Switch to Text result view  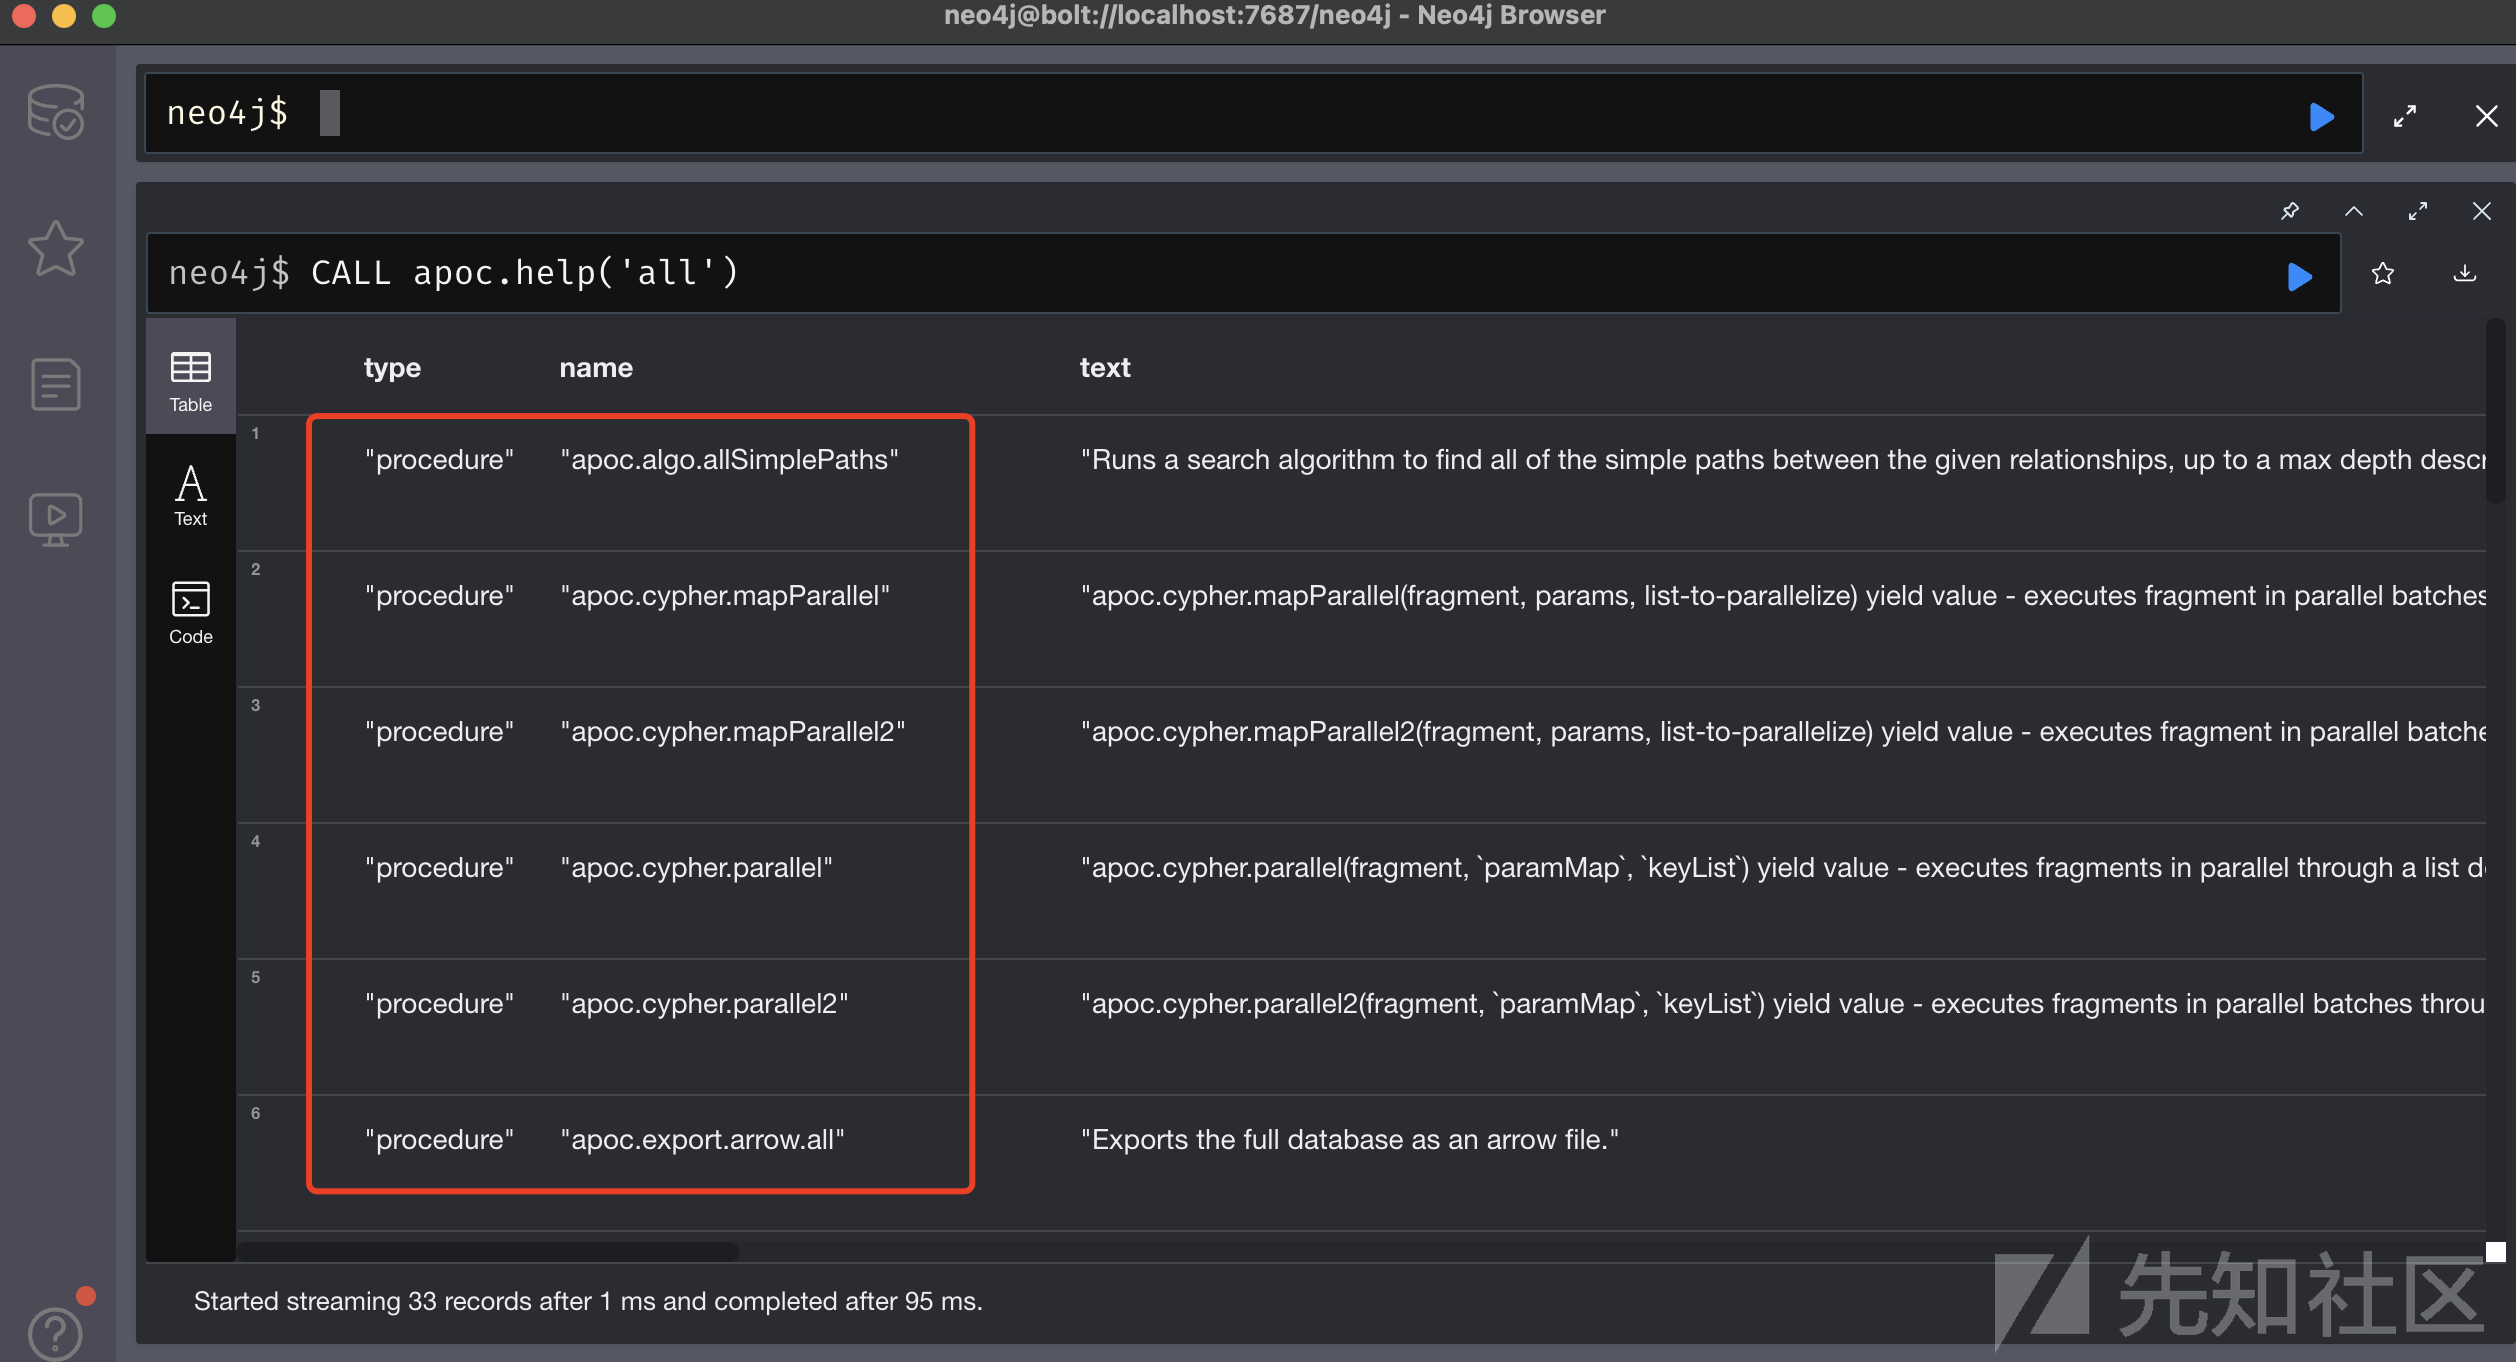(x=190, y=496)
